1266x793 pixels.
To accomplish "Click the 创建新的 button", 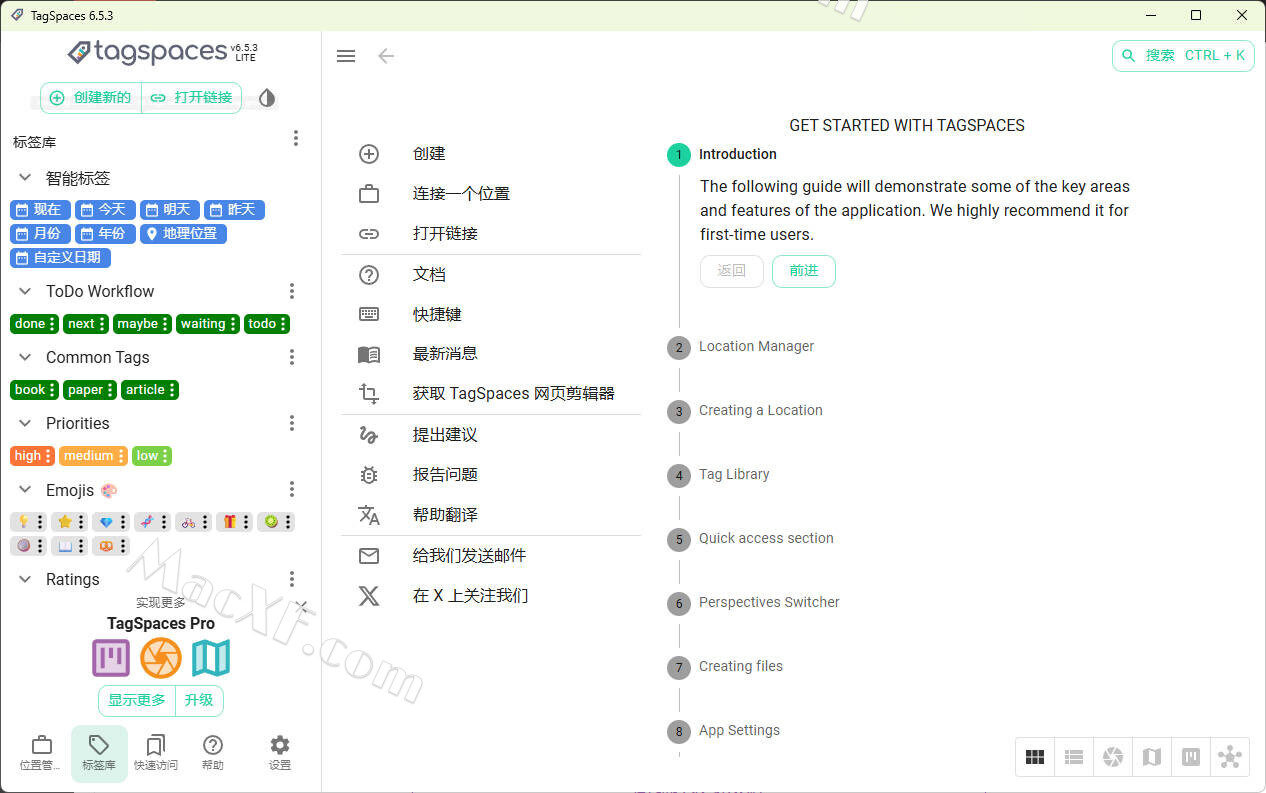I will click(x=91, y=97).
